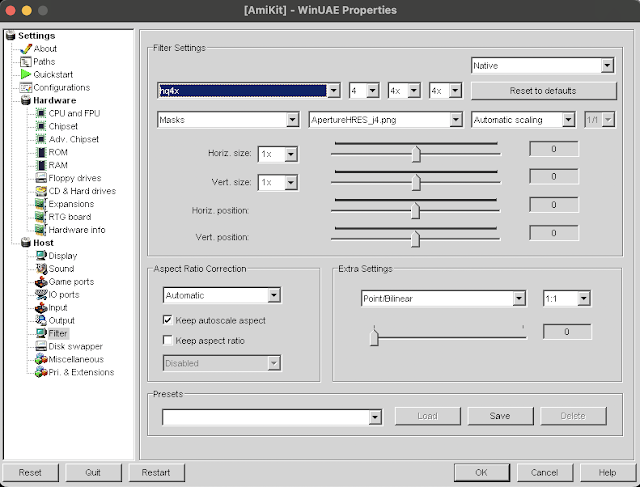The height and width of the screenshot is (487, 640).
Task: Click the Output icon in tree
Action: [x=41, y=320]
